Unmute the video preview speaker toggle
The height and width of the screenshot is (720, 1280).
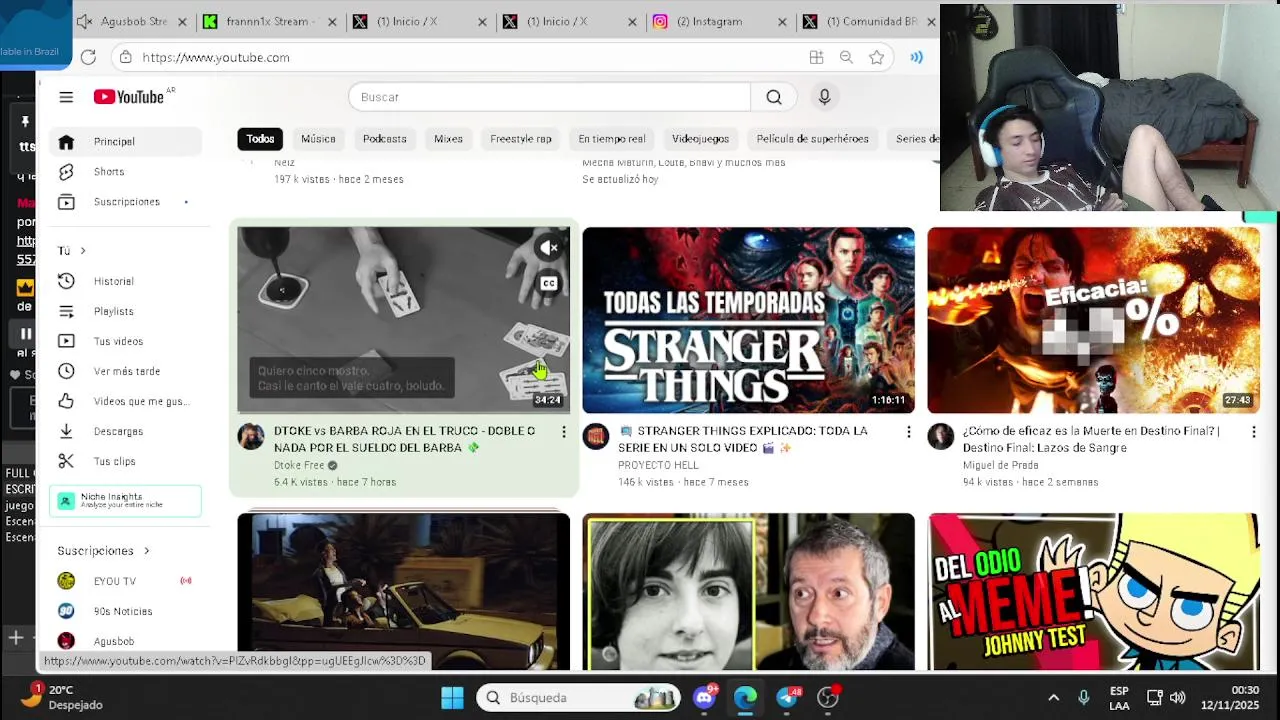coord(549,248)
